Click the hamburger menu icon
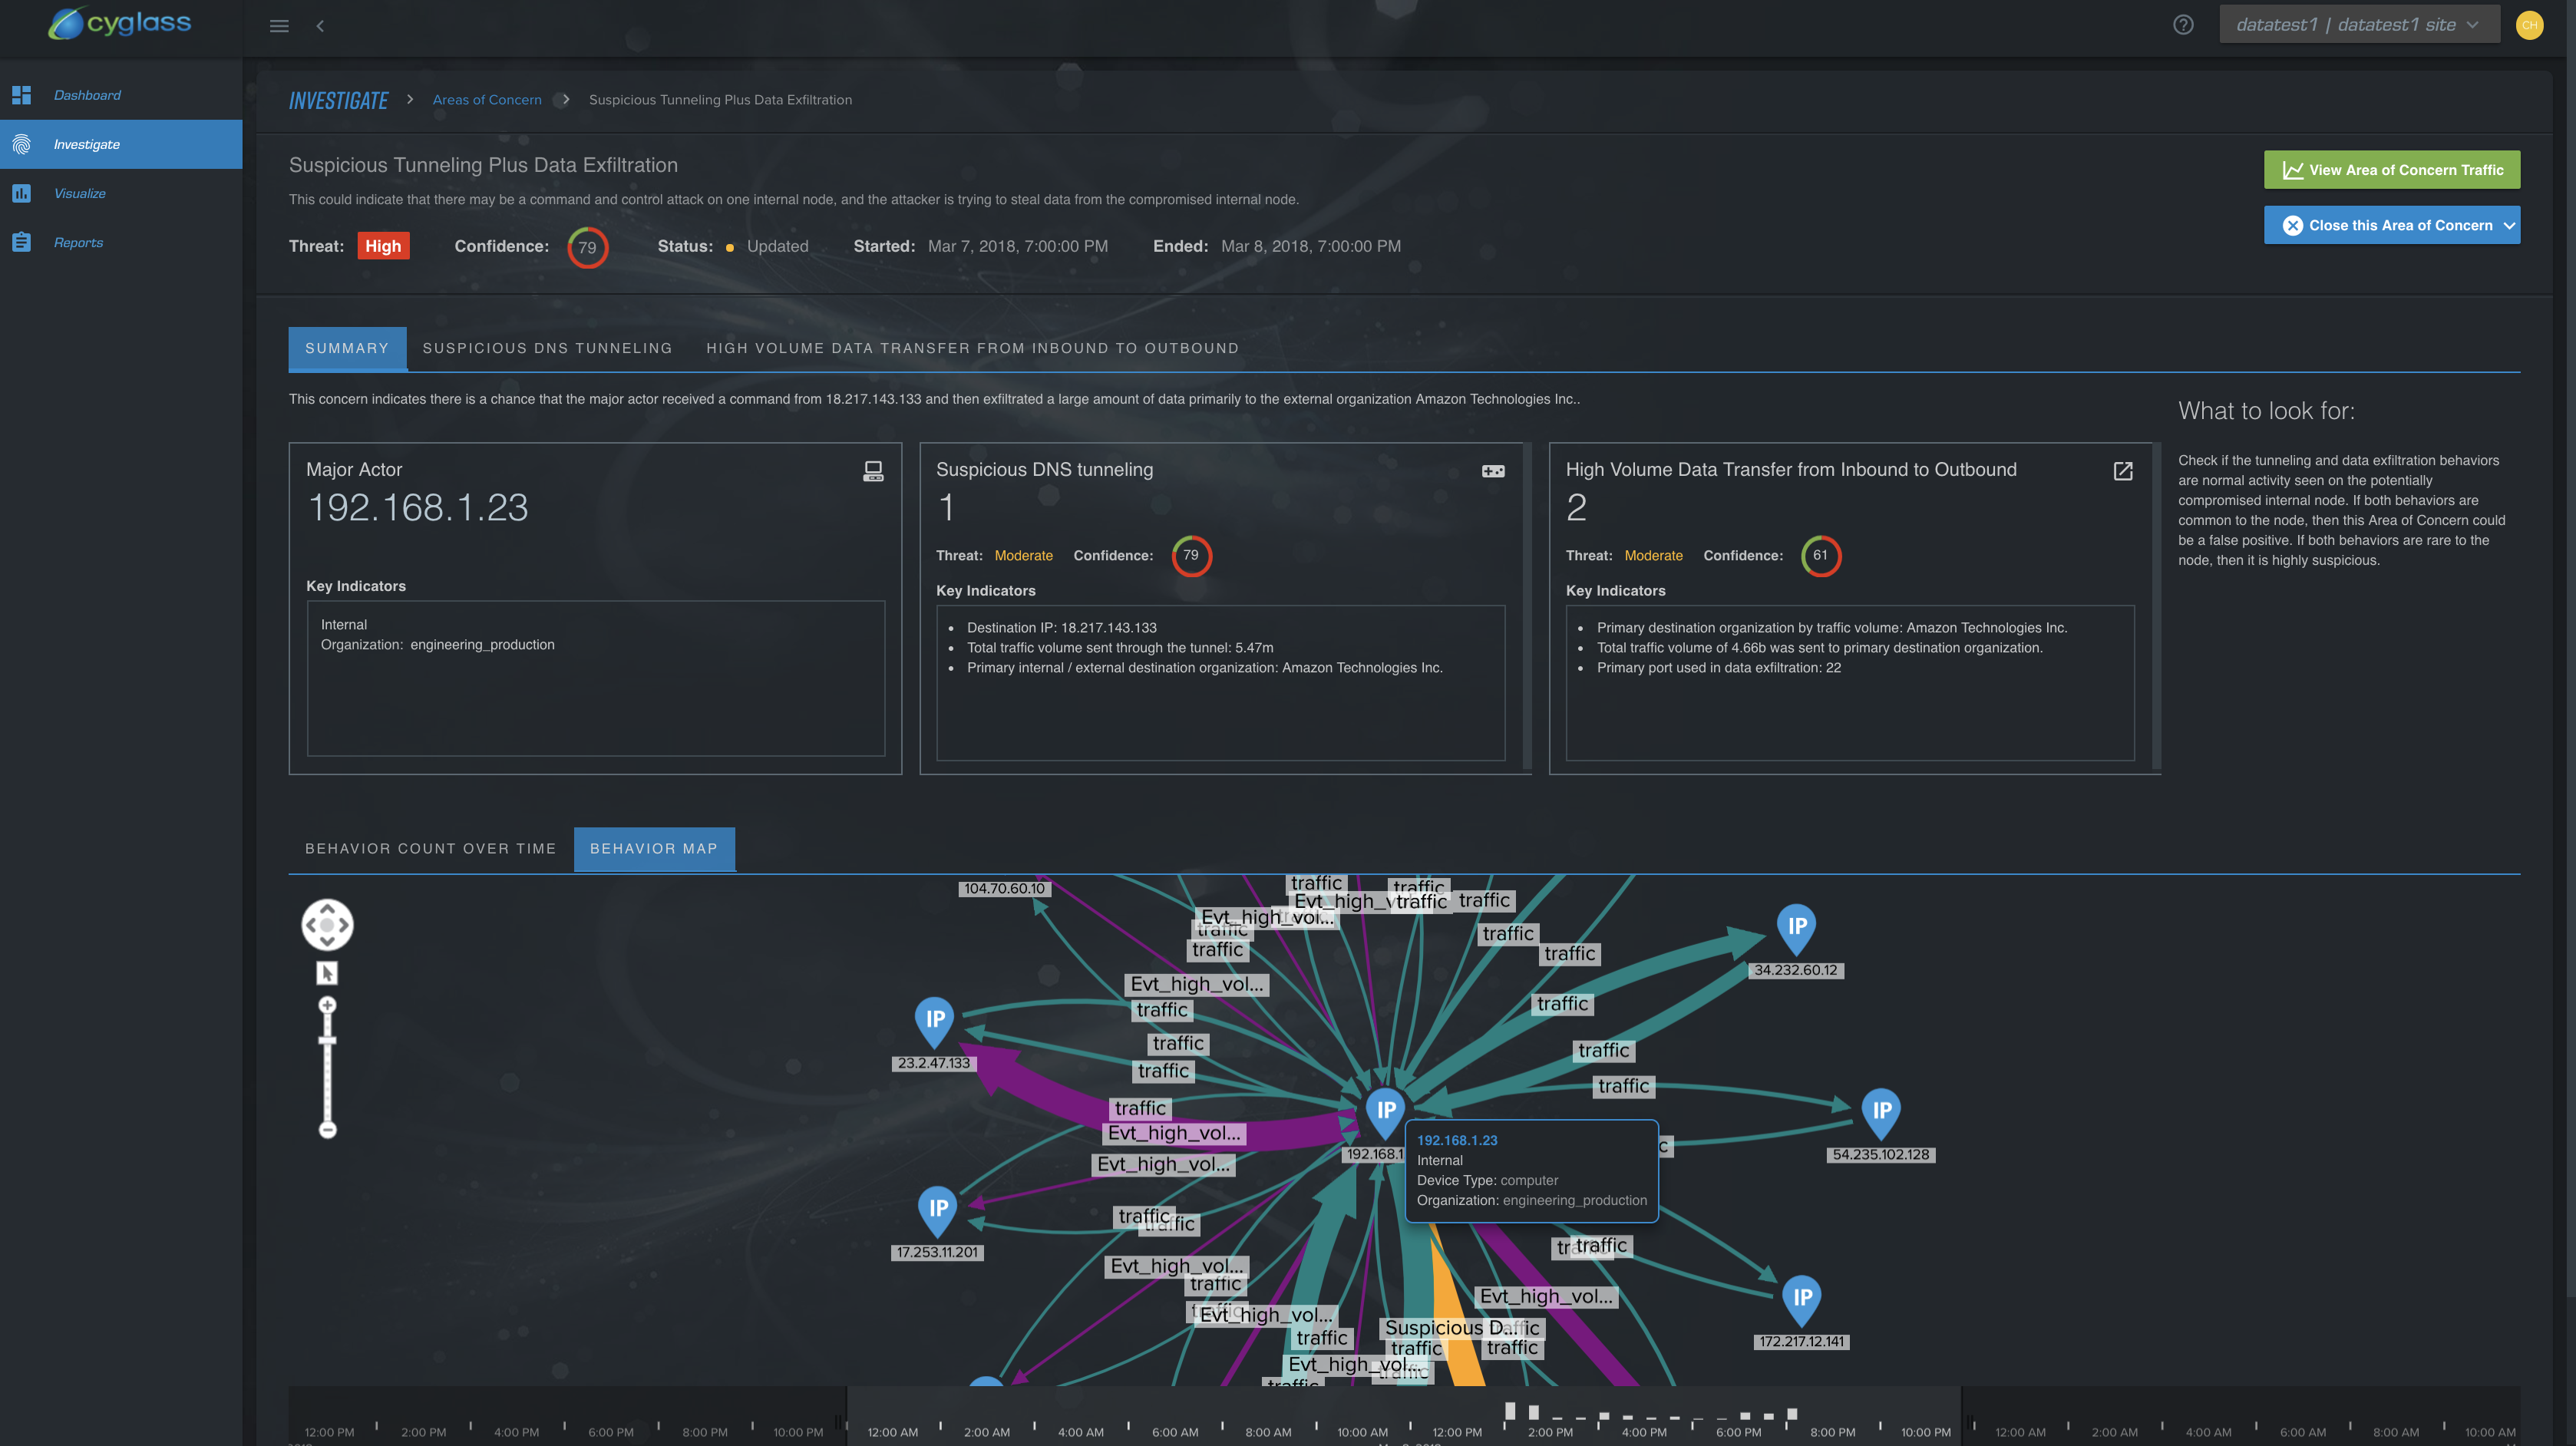 pos(279,26)
